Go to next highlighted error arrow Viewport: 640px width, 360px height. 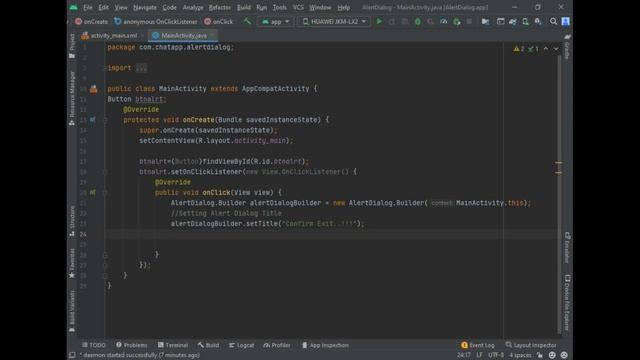coord(556,49)
